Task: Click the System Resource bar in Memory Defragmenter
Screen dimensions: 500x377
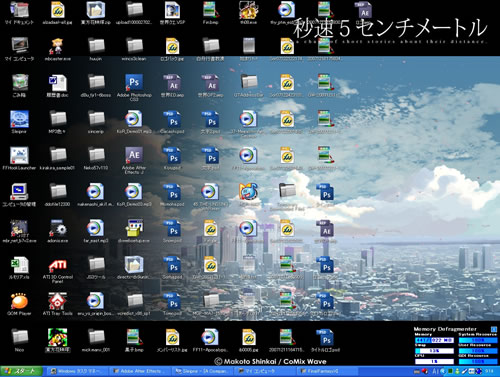Action: [478, 340]
